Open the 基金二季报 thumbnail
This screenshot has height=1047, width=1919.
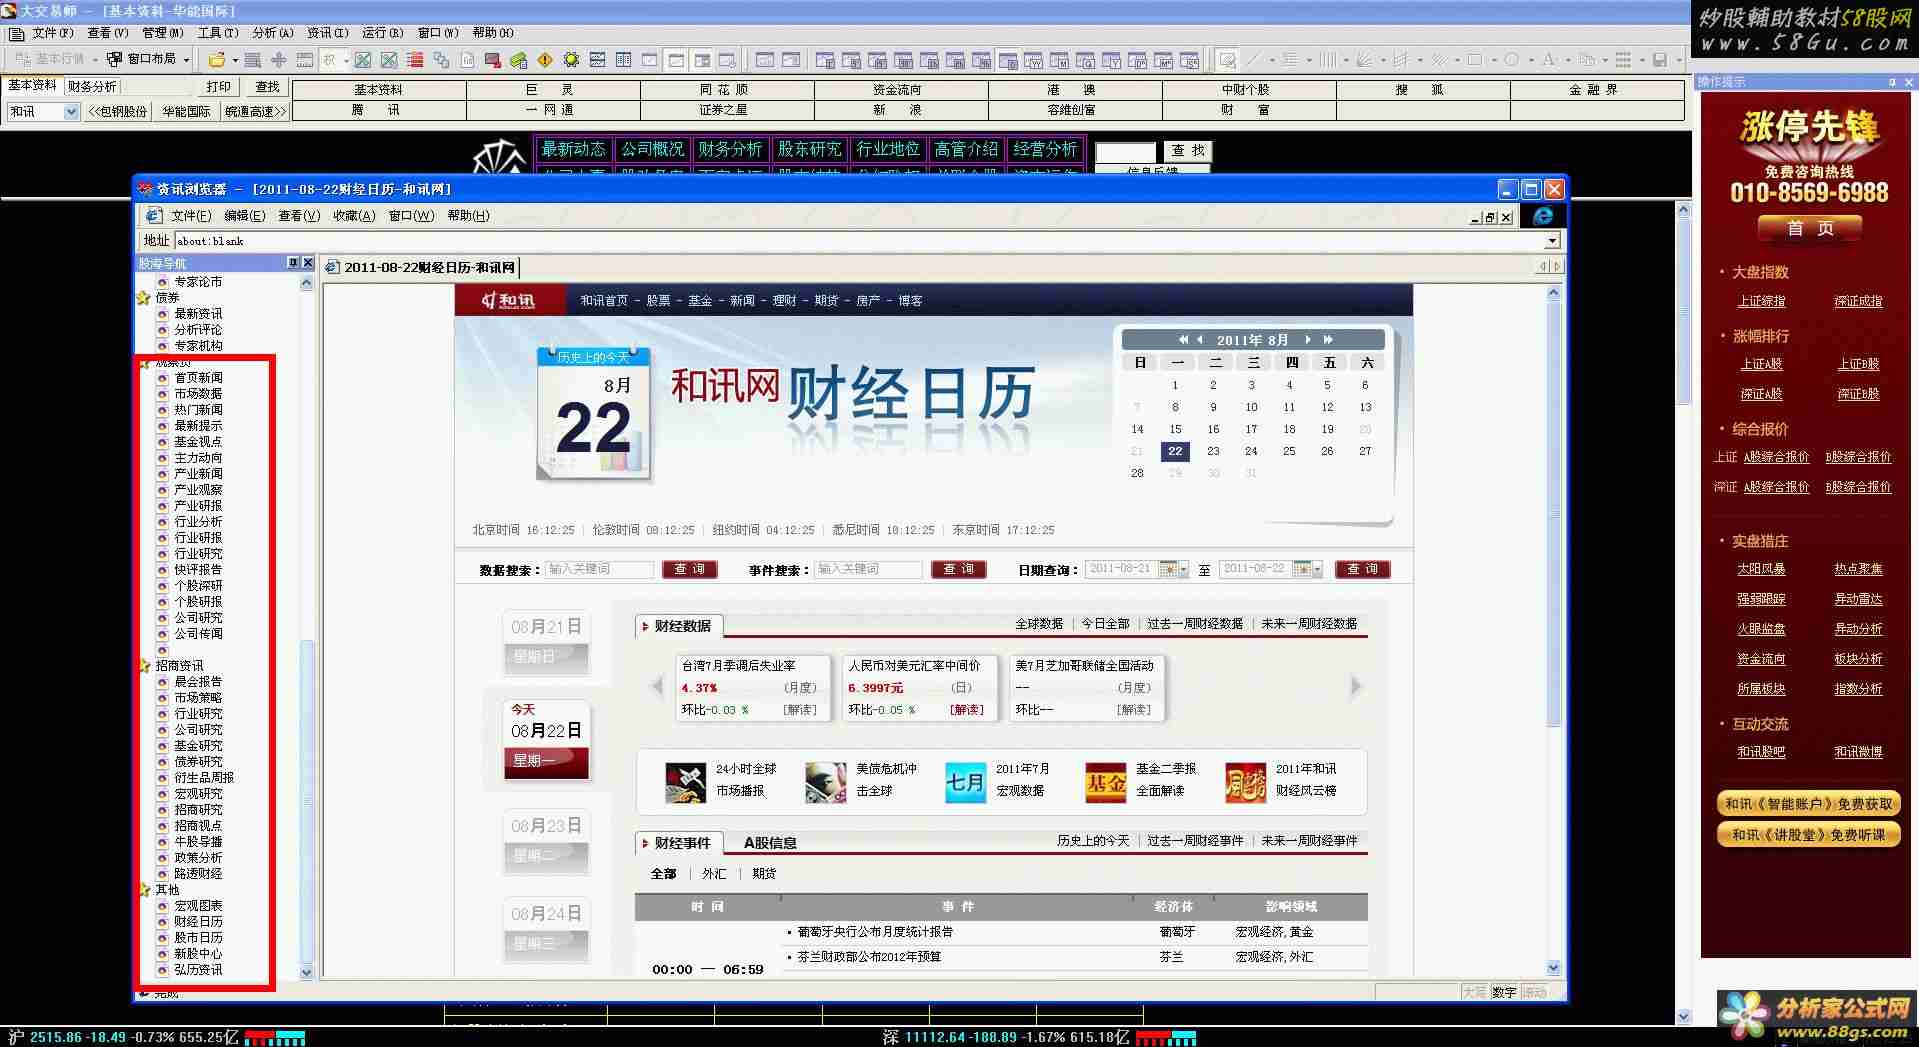(x=1106, y=781)
